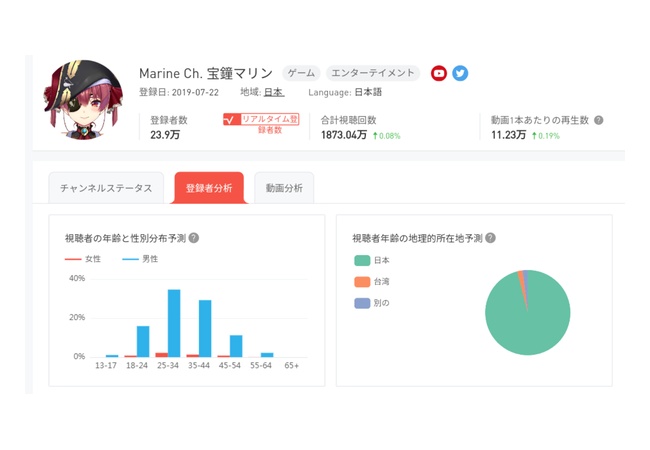Click the 20% y-axis label

pos(77,317)
